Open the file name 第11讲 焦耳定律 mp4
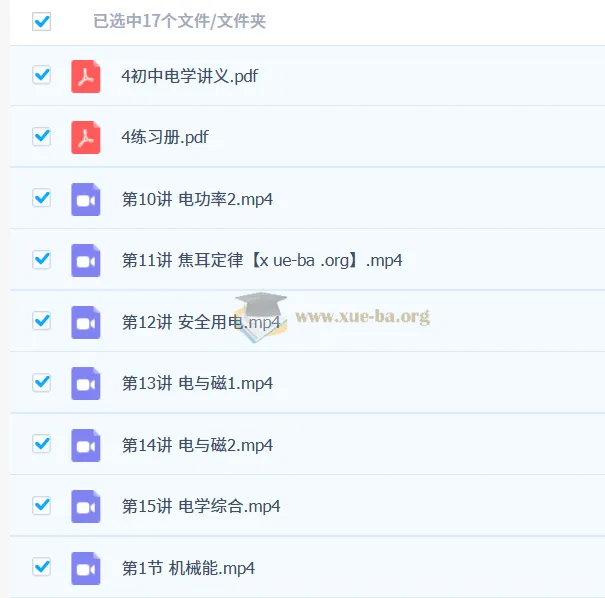 point(262,260)
